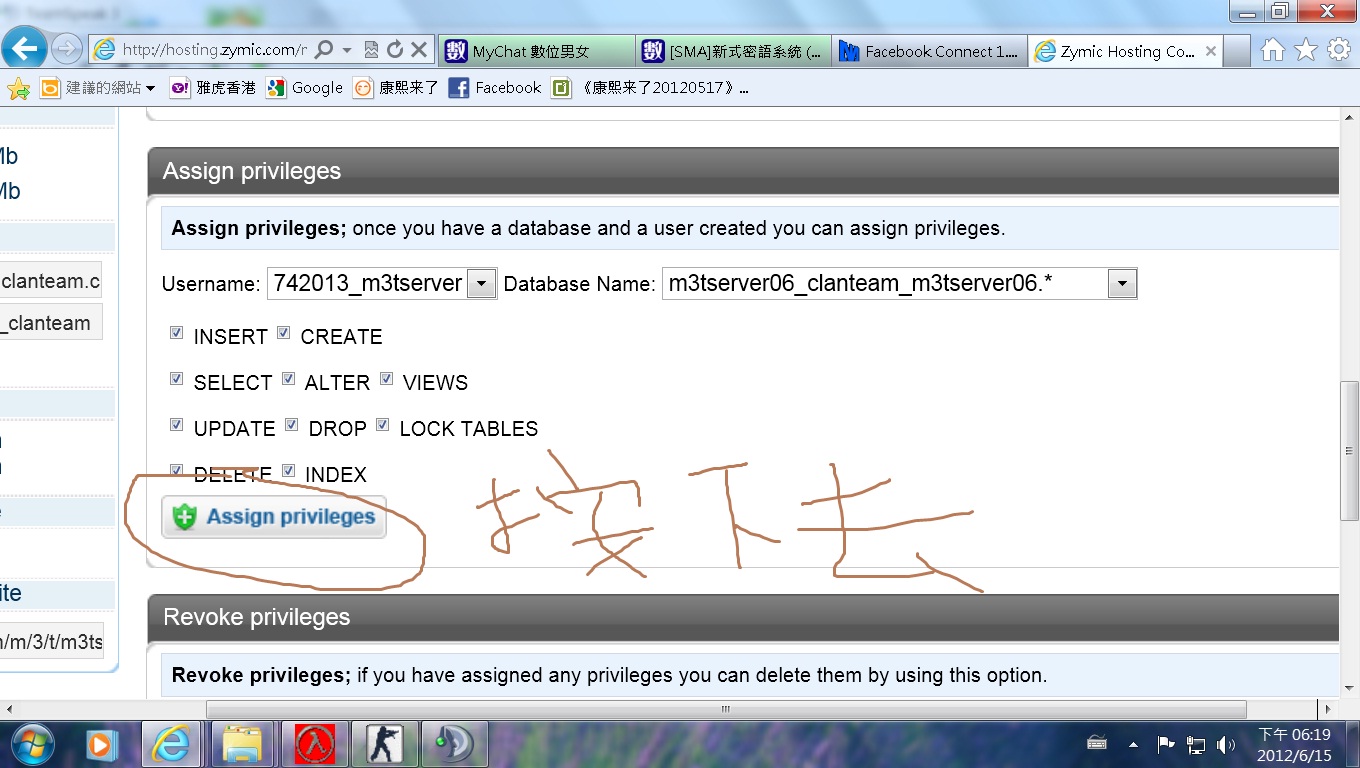Screen dimensions: 1360x768
Task: Open the browser Tools gear icon
Action: (x=1339, y=50)
